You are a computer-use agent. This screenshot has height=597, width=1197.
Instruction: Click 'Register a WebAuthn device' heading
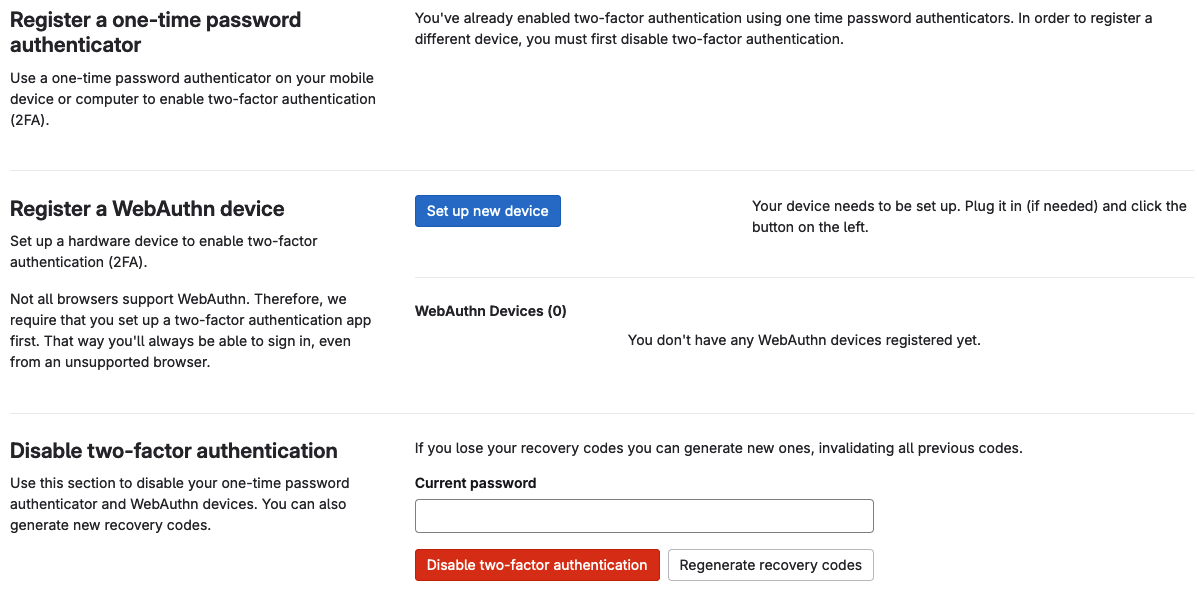click(147, 209)
